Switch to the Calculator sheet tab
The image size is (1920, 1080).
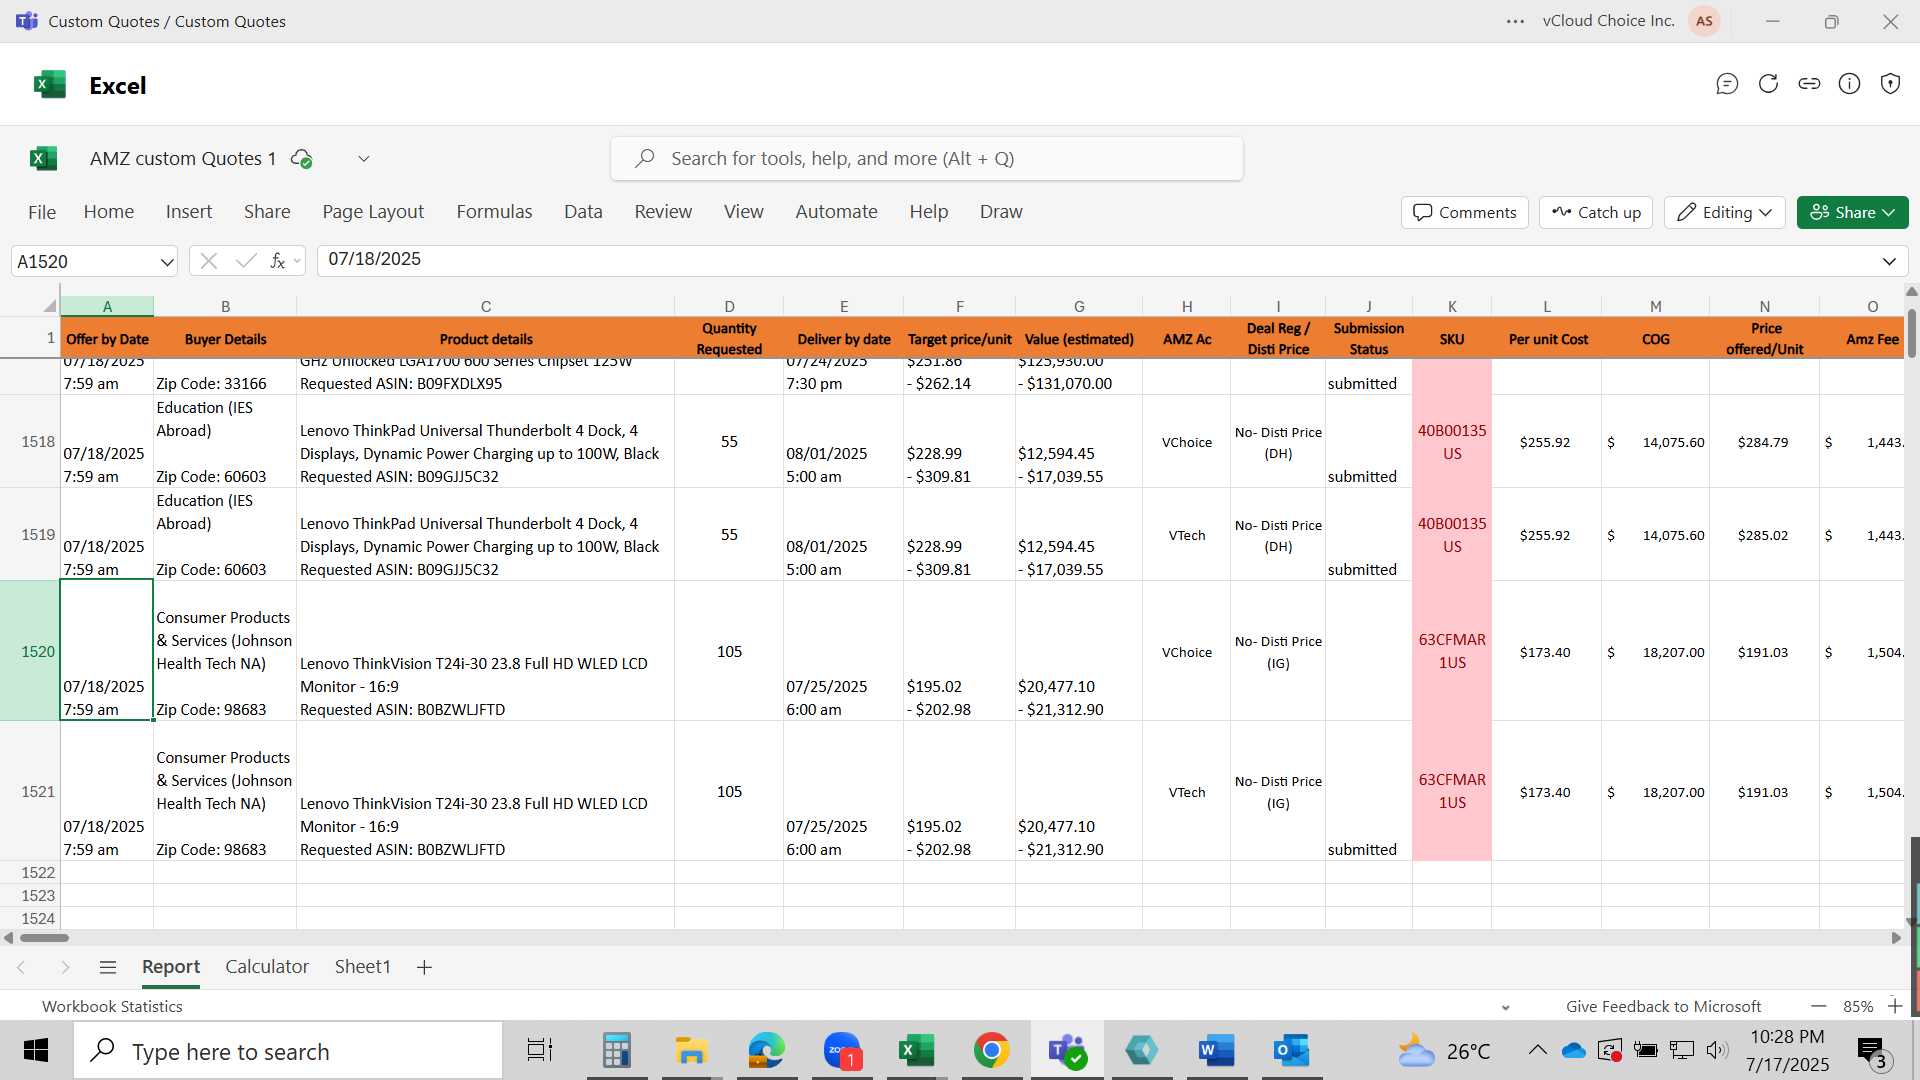(x=267, y=967)
